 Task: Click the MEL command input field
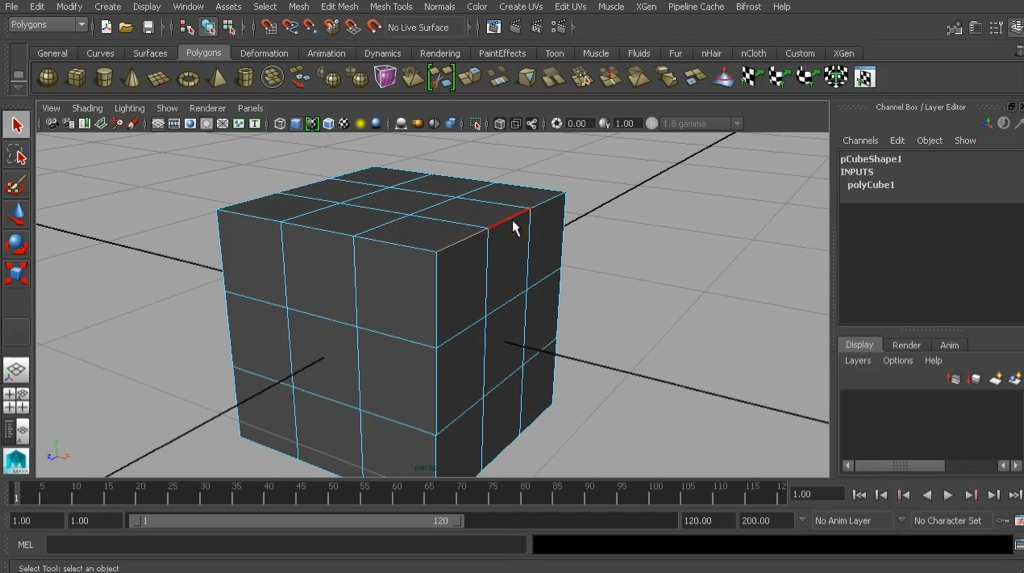coord(286,545)
